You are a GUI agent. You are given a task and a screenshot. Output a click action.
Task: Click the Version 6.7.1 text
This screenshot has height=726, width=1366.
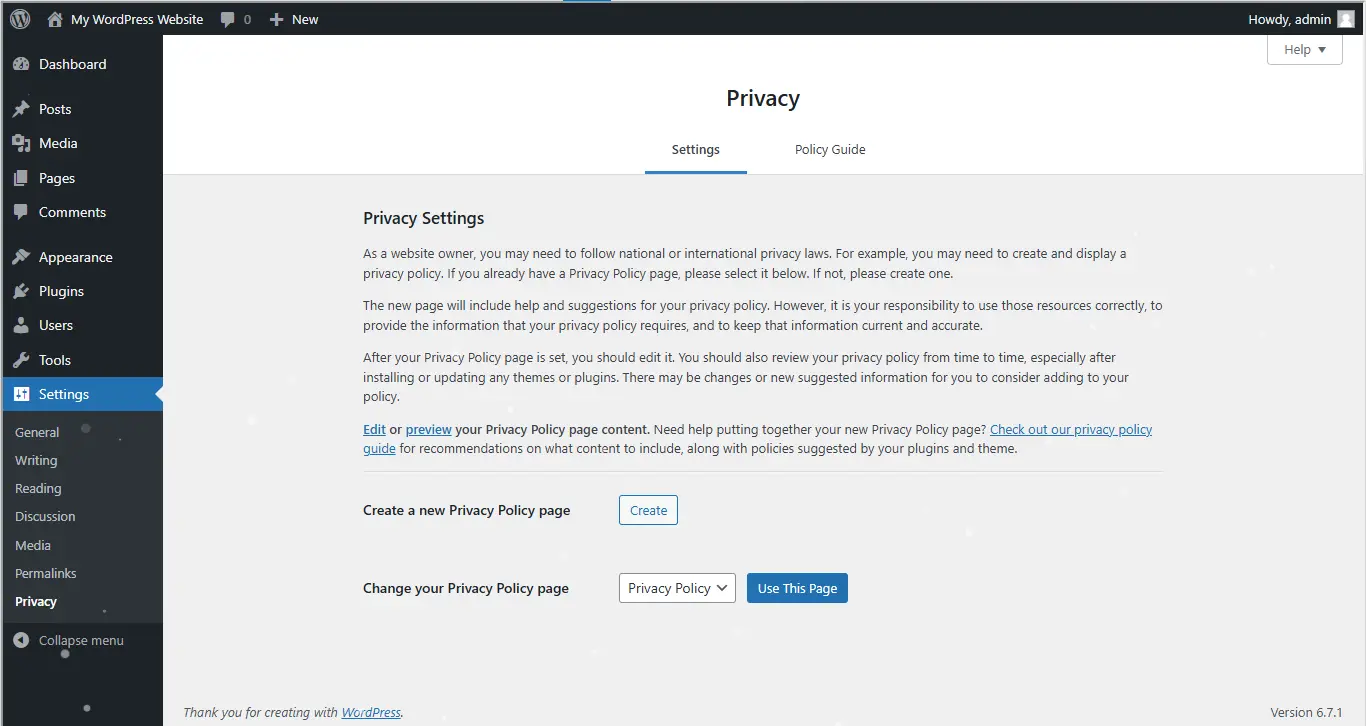tap(1306, 712)
